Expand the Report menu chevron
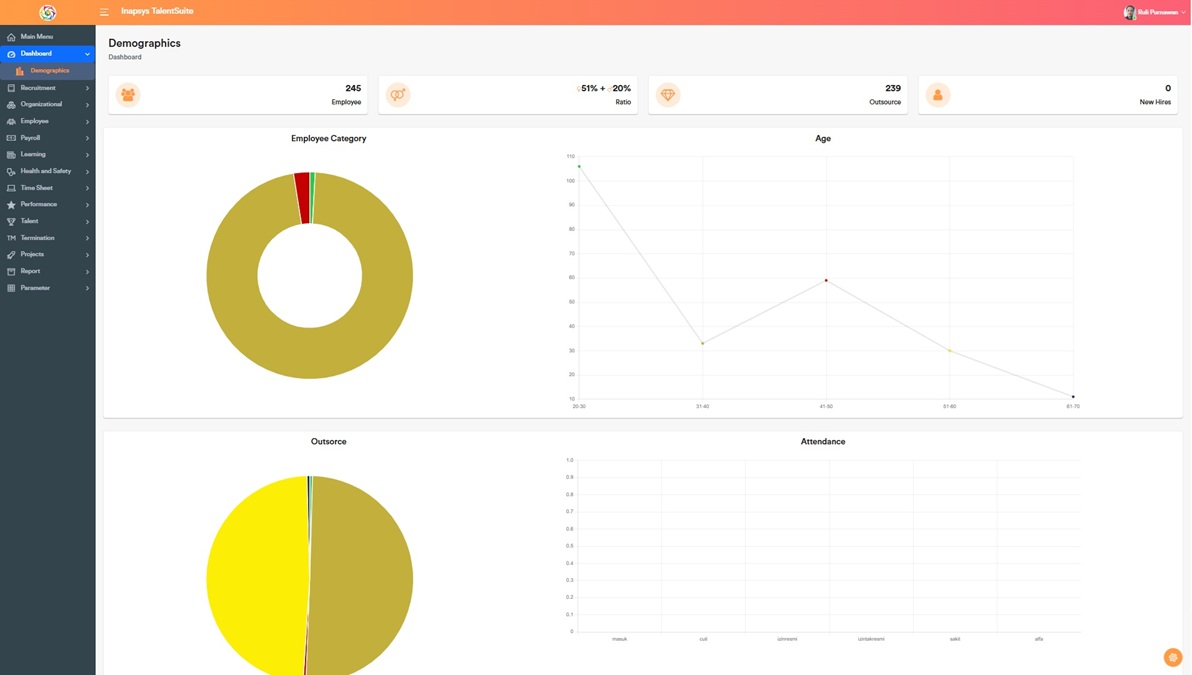 [87, 272]
